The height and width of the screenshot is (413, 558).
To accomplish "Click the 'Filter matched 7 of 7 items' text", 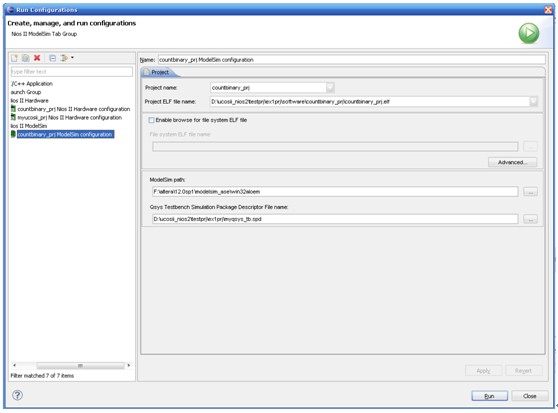I will pyautogui.click(x=42, y=376).
